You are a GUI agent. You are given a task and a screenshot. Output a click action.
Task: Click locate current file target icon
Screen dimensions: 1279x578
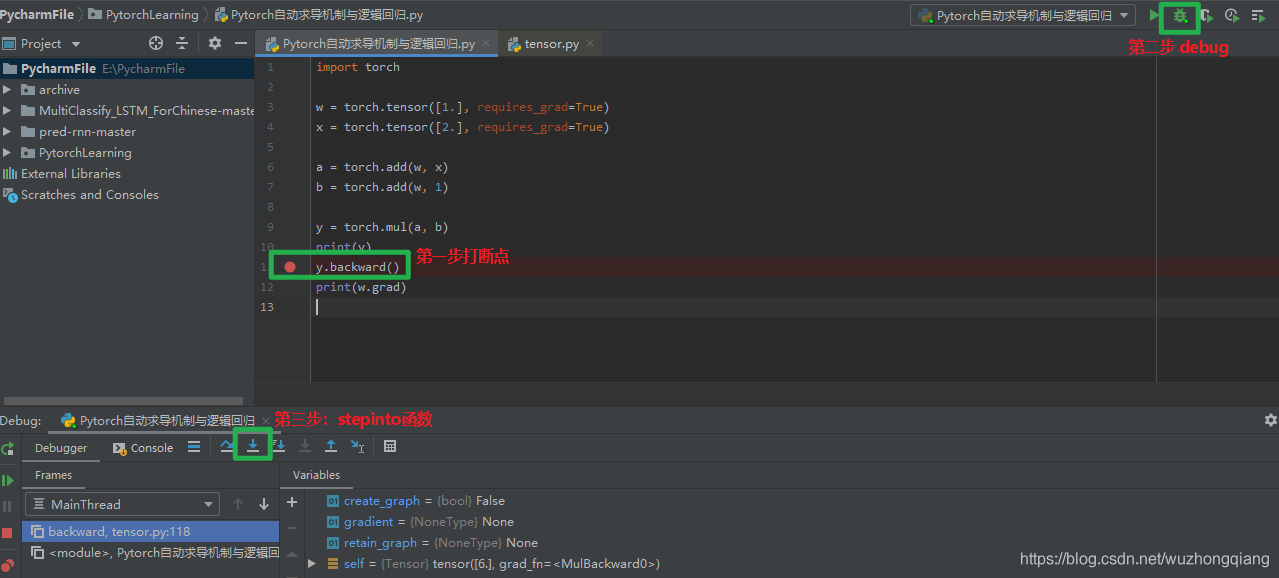click(x=156, y=43)
